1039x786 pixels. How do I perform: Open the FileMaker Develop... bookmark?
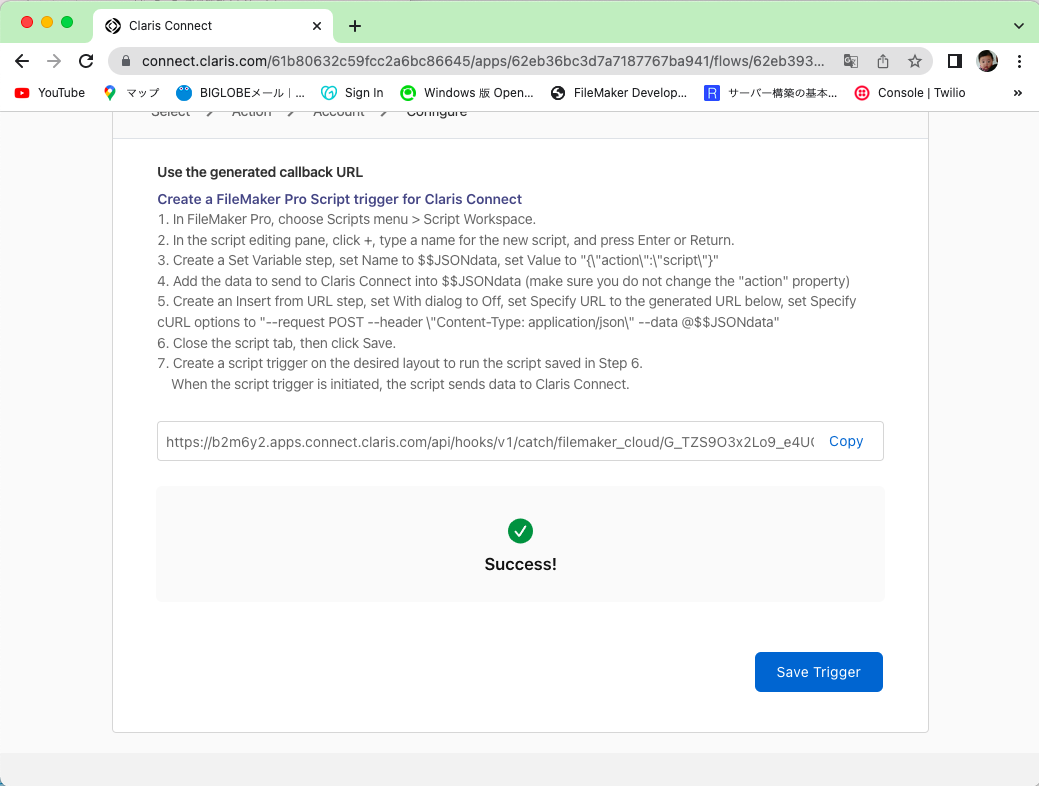618,93
